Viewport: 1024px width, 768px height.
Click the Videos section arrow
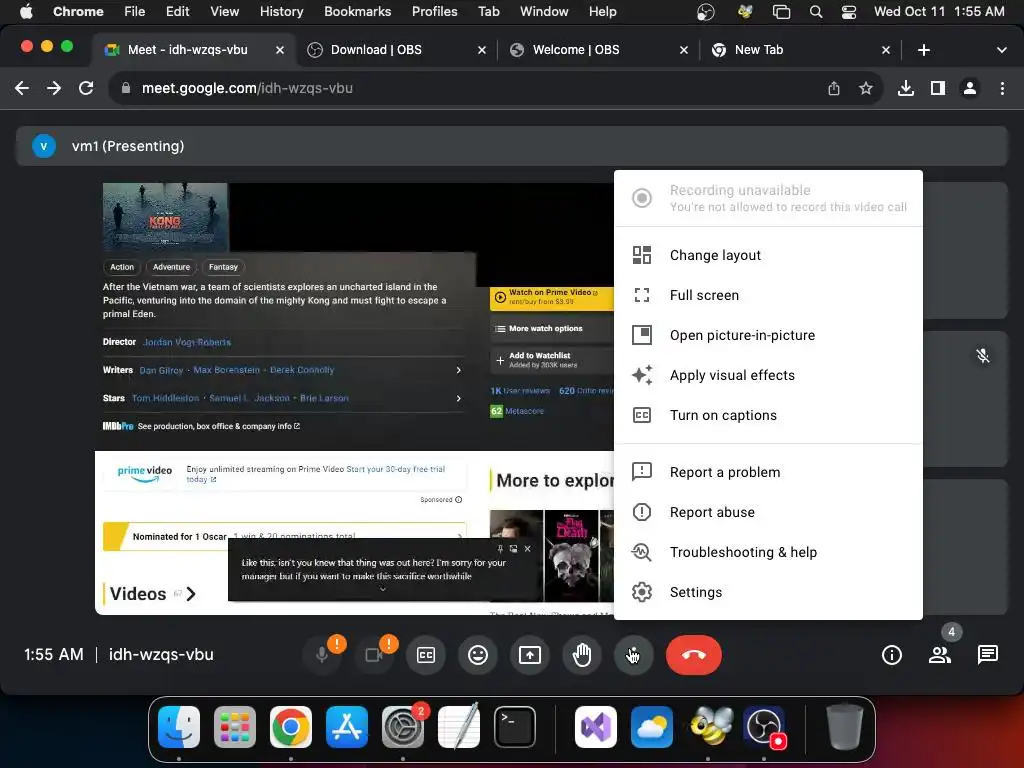(x=191, y=594)
